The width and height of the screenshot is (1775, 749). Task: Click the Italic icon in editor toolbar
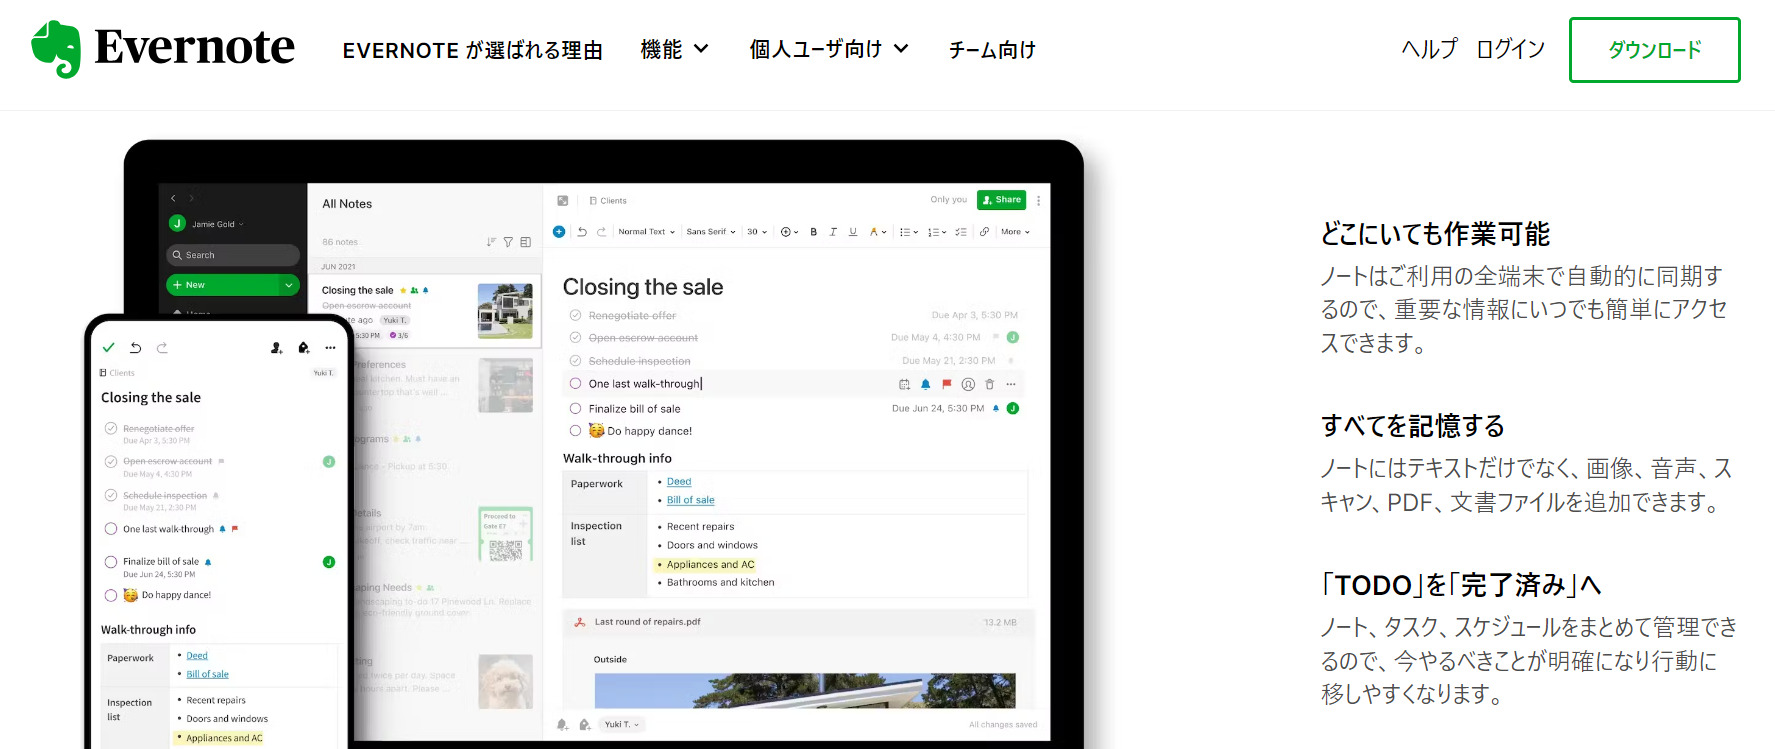[x=833, y=232]
